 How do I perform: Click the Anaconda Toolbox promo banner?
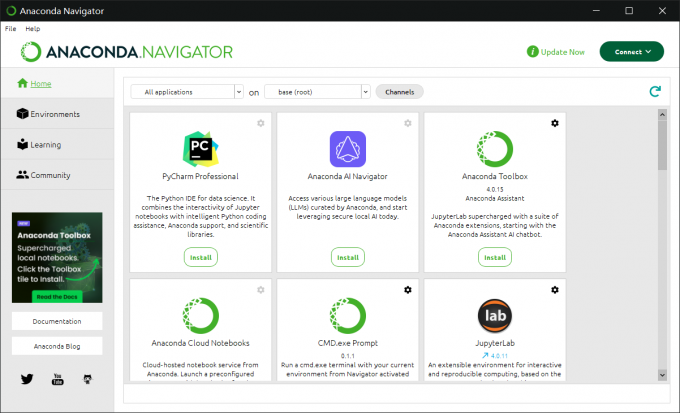(57, 257)
